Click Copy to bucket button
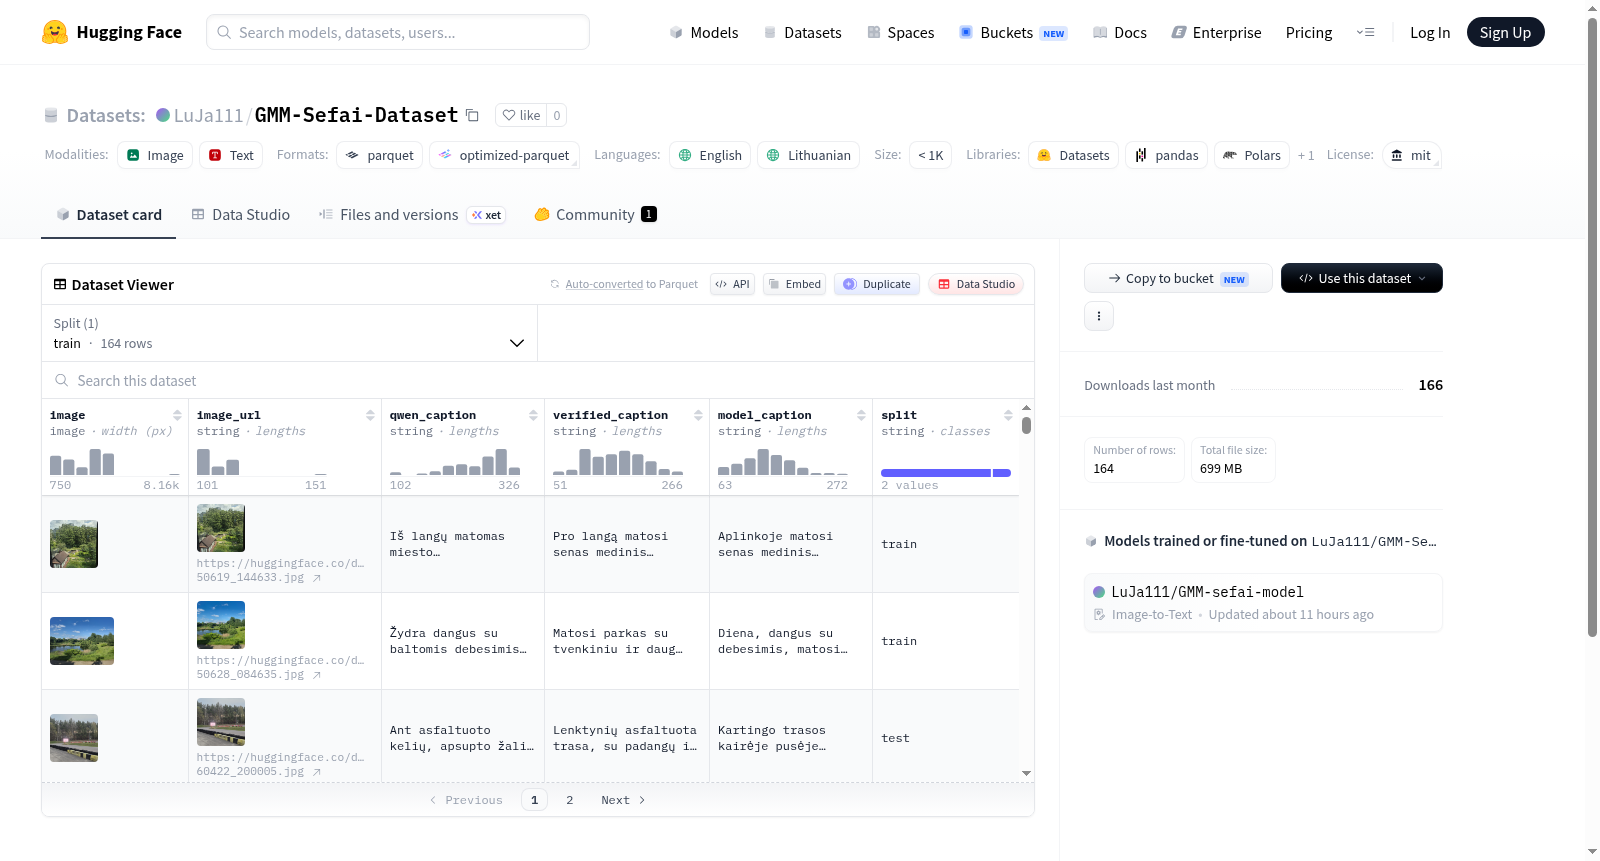Screen dimensions: 1600x861 pos(1178,278)
